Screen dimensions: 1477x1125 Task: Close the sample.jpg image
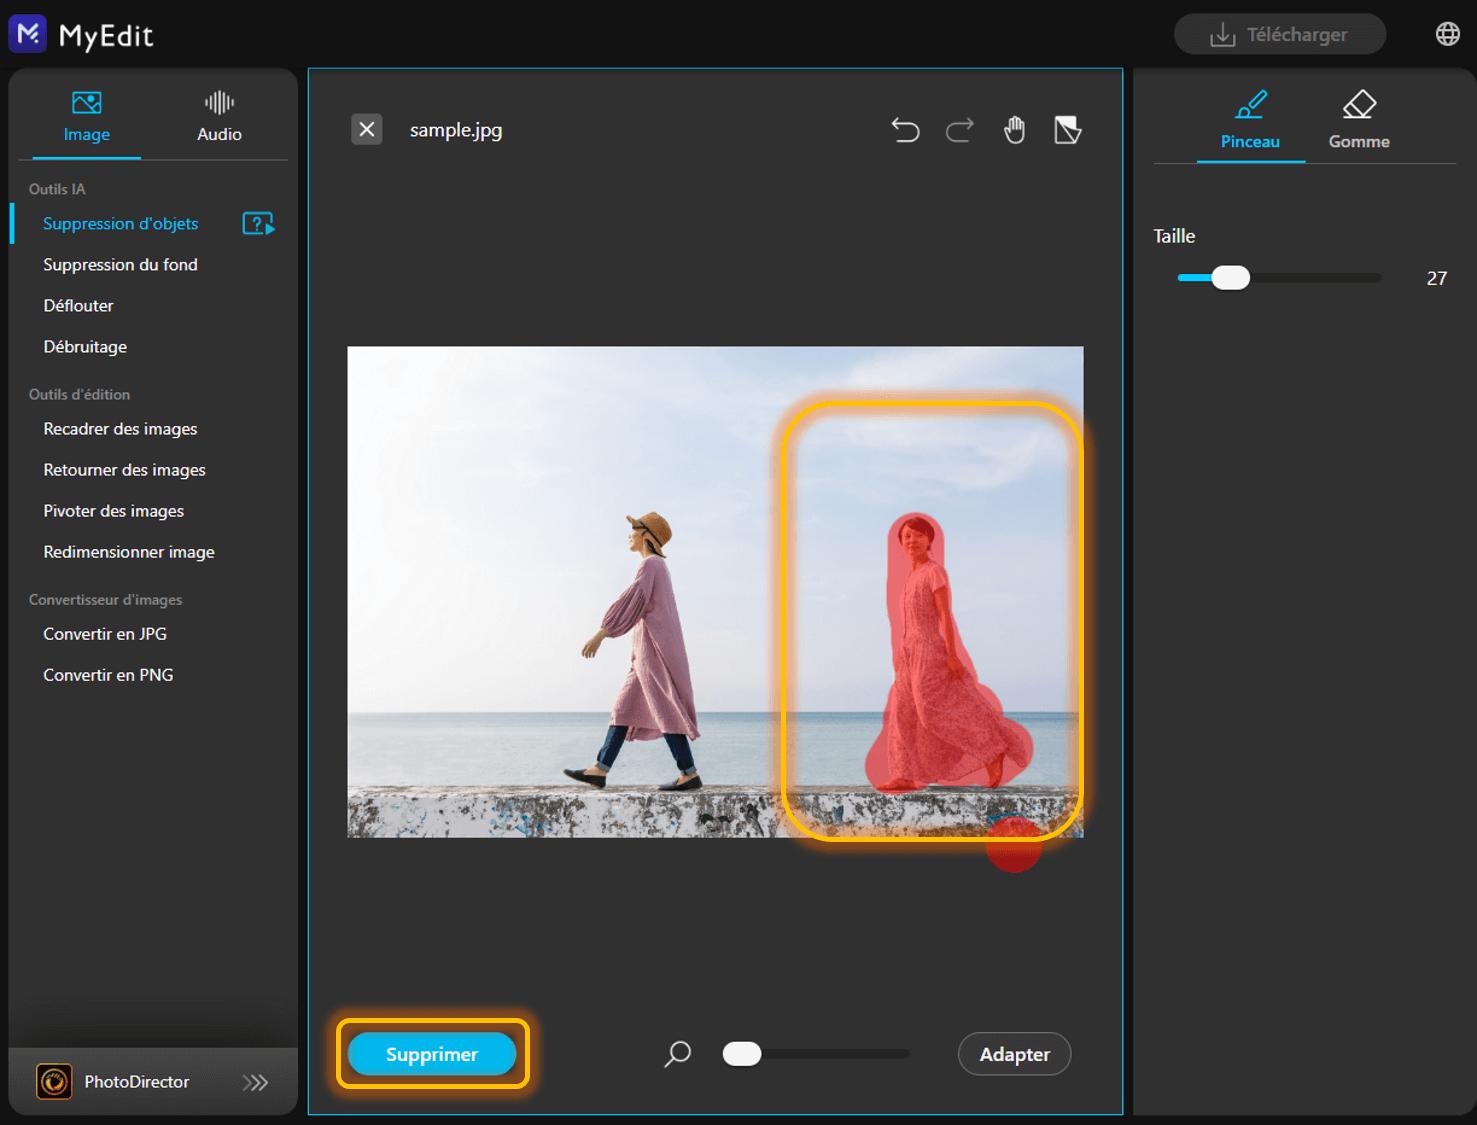(366, 129)
